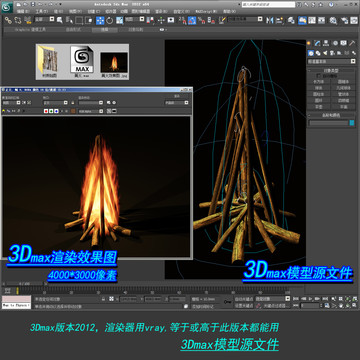Open the 标准基本体 primitives dropdown
This screenshot has height=360, width=360.
tap(332, 62)
